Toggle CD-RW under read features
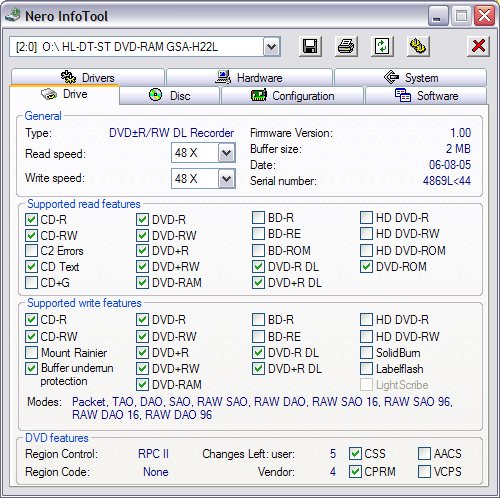Image resolution: width=500 pixels, height=498 pixels. (31, 235)
